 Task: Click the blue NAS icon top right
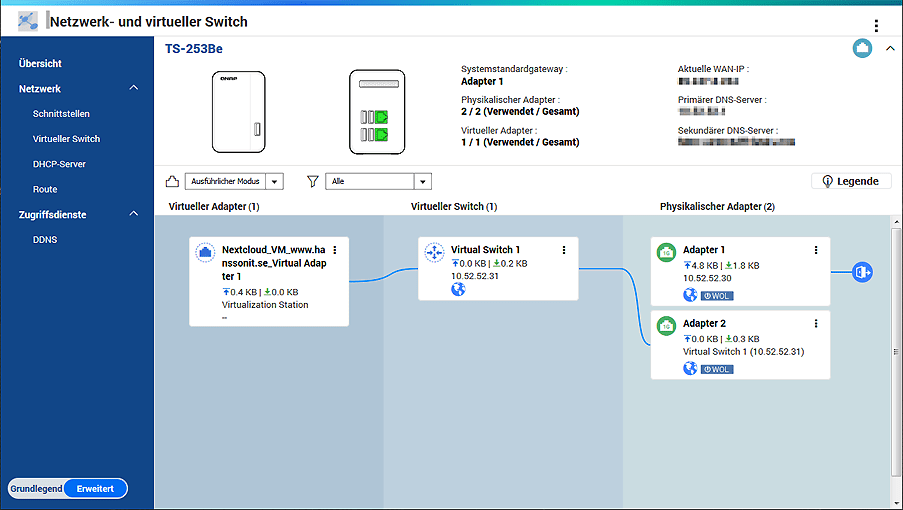pyautogui.click(x=862, y=48)
